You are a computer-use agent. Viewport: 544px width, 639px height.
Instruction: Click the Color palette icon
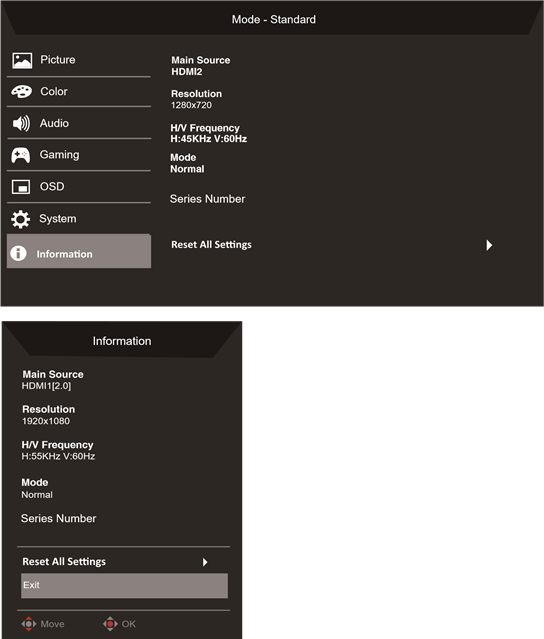tap(22, 91)
